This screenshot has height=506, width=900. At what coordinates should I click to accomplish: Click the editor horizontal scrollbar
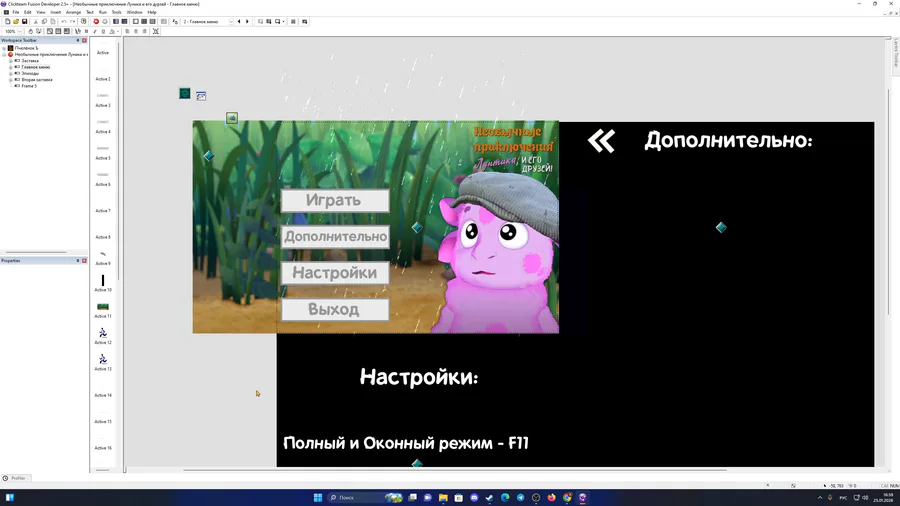click(x=455, y=470)
